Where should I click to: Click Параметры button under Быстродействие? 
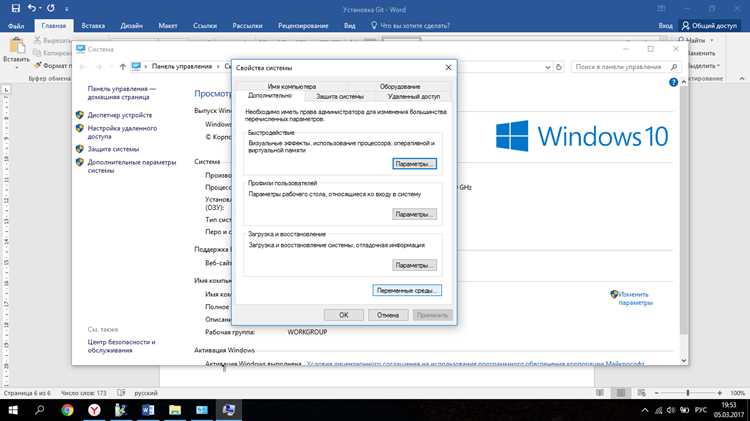coord(414,164)
